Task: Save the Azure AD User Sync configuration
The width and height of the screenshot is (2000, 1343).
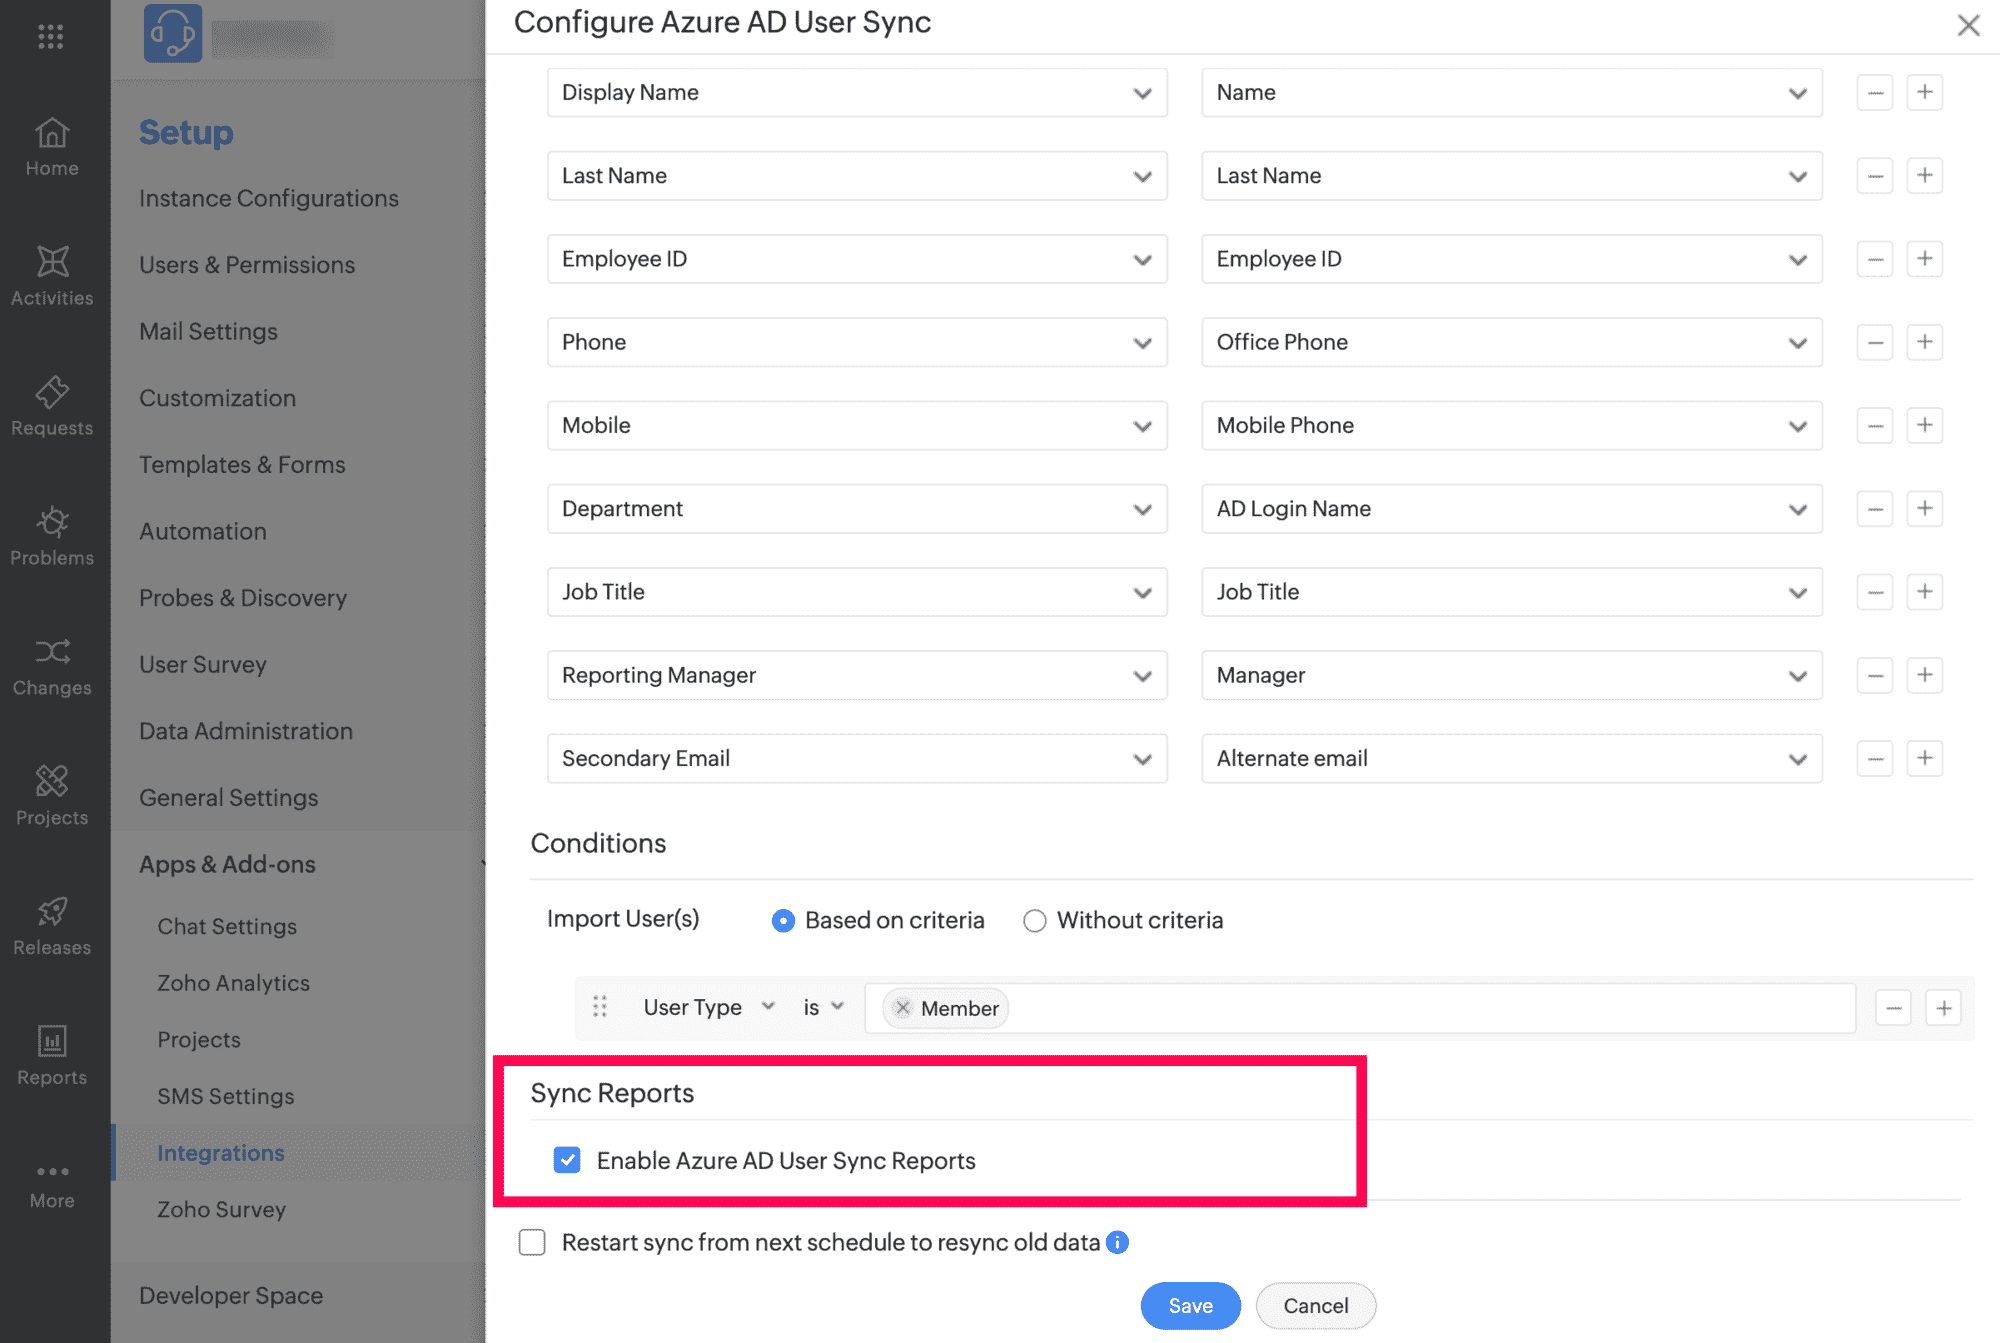Action: (x=1189, y=1305)
